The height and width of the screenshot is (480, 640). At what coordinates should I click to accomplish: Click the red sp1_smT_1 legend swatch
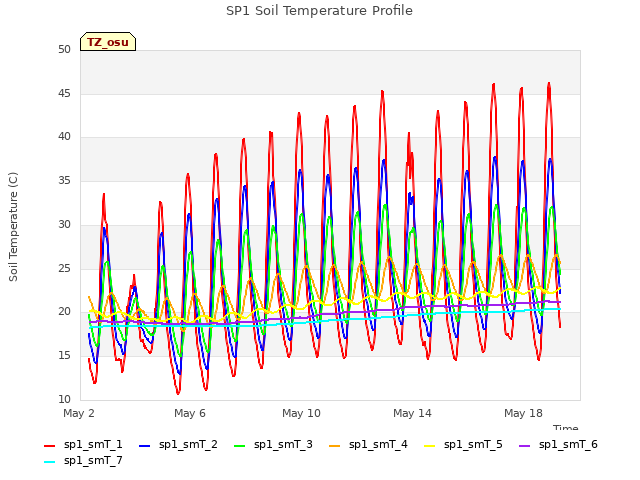(x=49, y=446)
